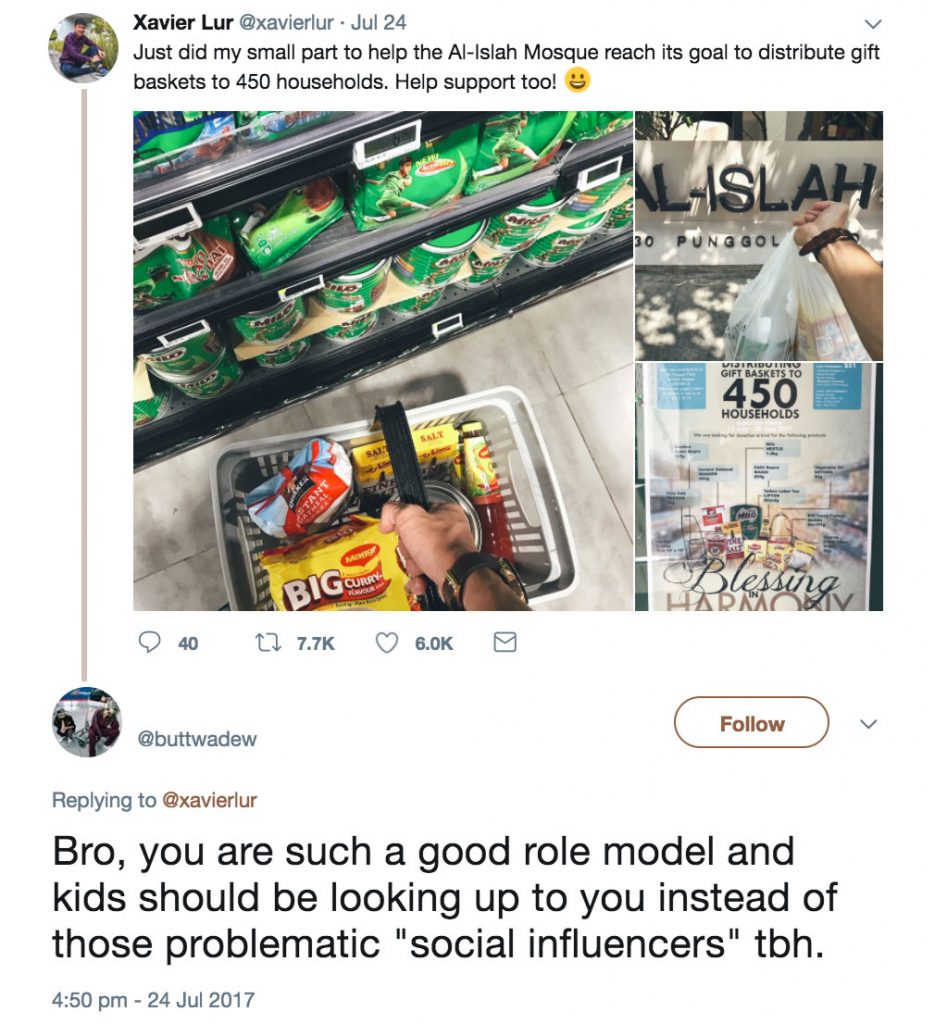Share tweet via envelope message icon
Image resolution: width=935 pixels, height=1024 pixels.
pyautogui.click(x=505, y=643)
